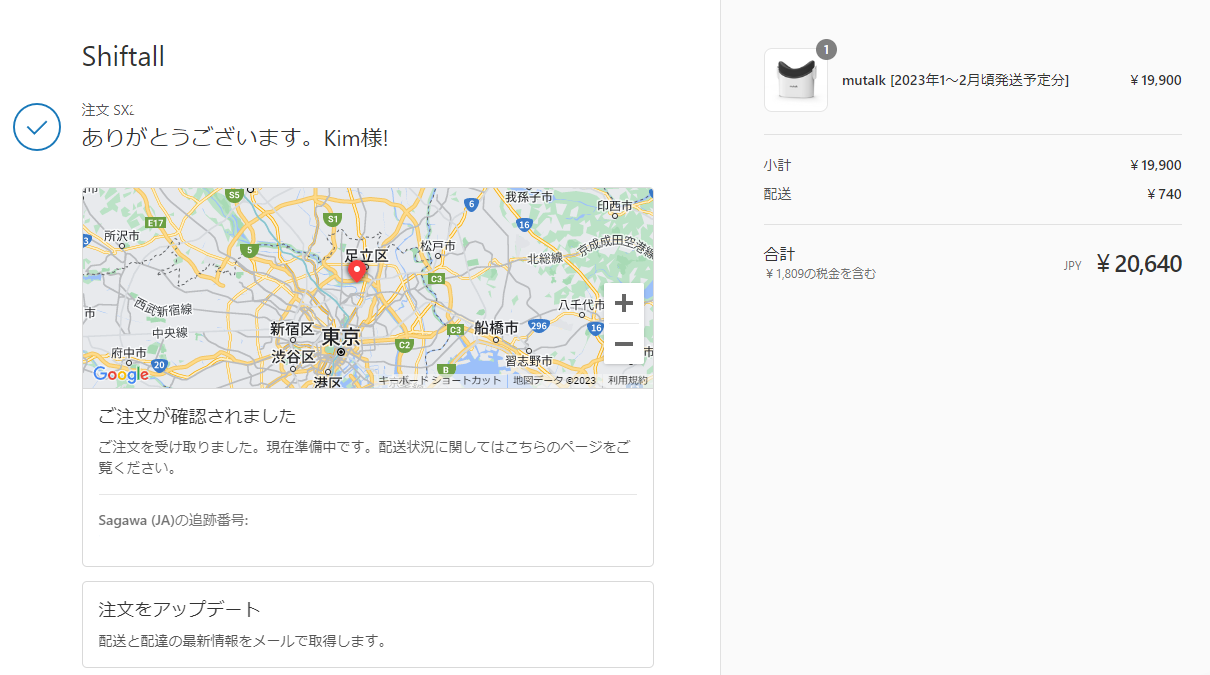Click the 地図データ ©2023 map attribution
Screen dimensions: 1210x675
pyautogui.click(x=554, y=380)
